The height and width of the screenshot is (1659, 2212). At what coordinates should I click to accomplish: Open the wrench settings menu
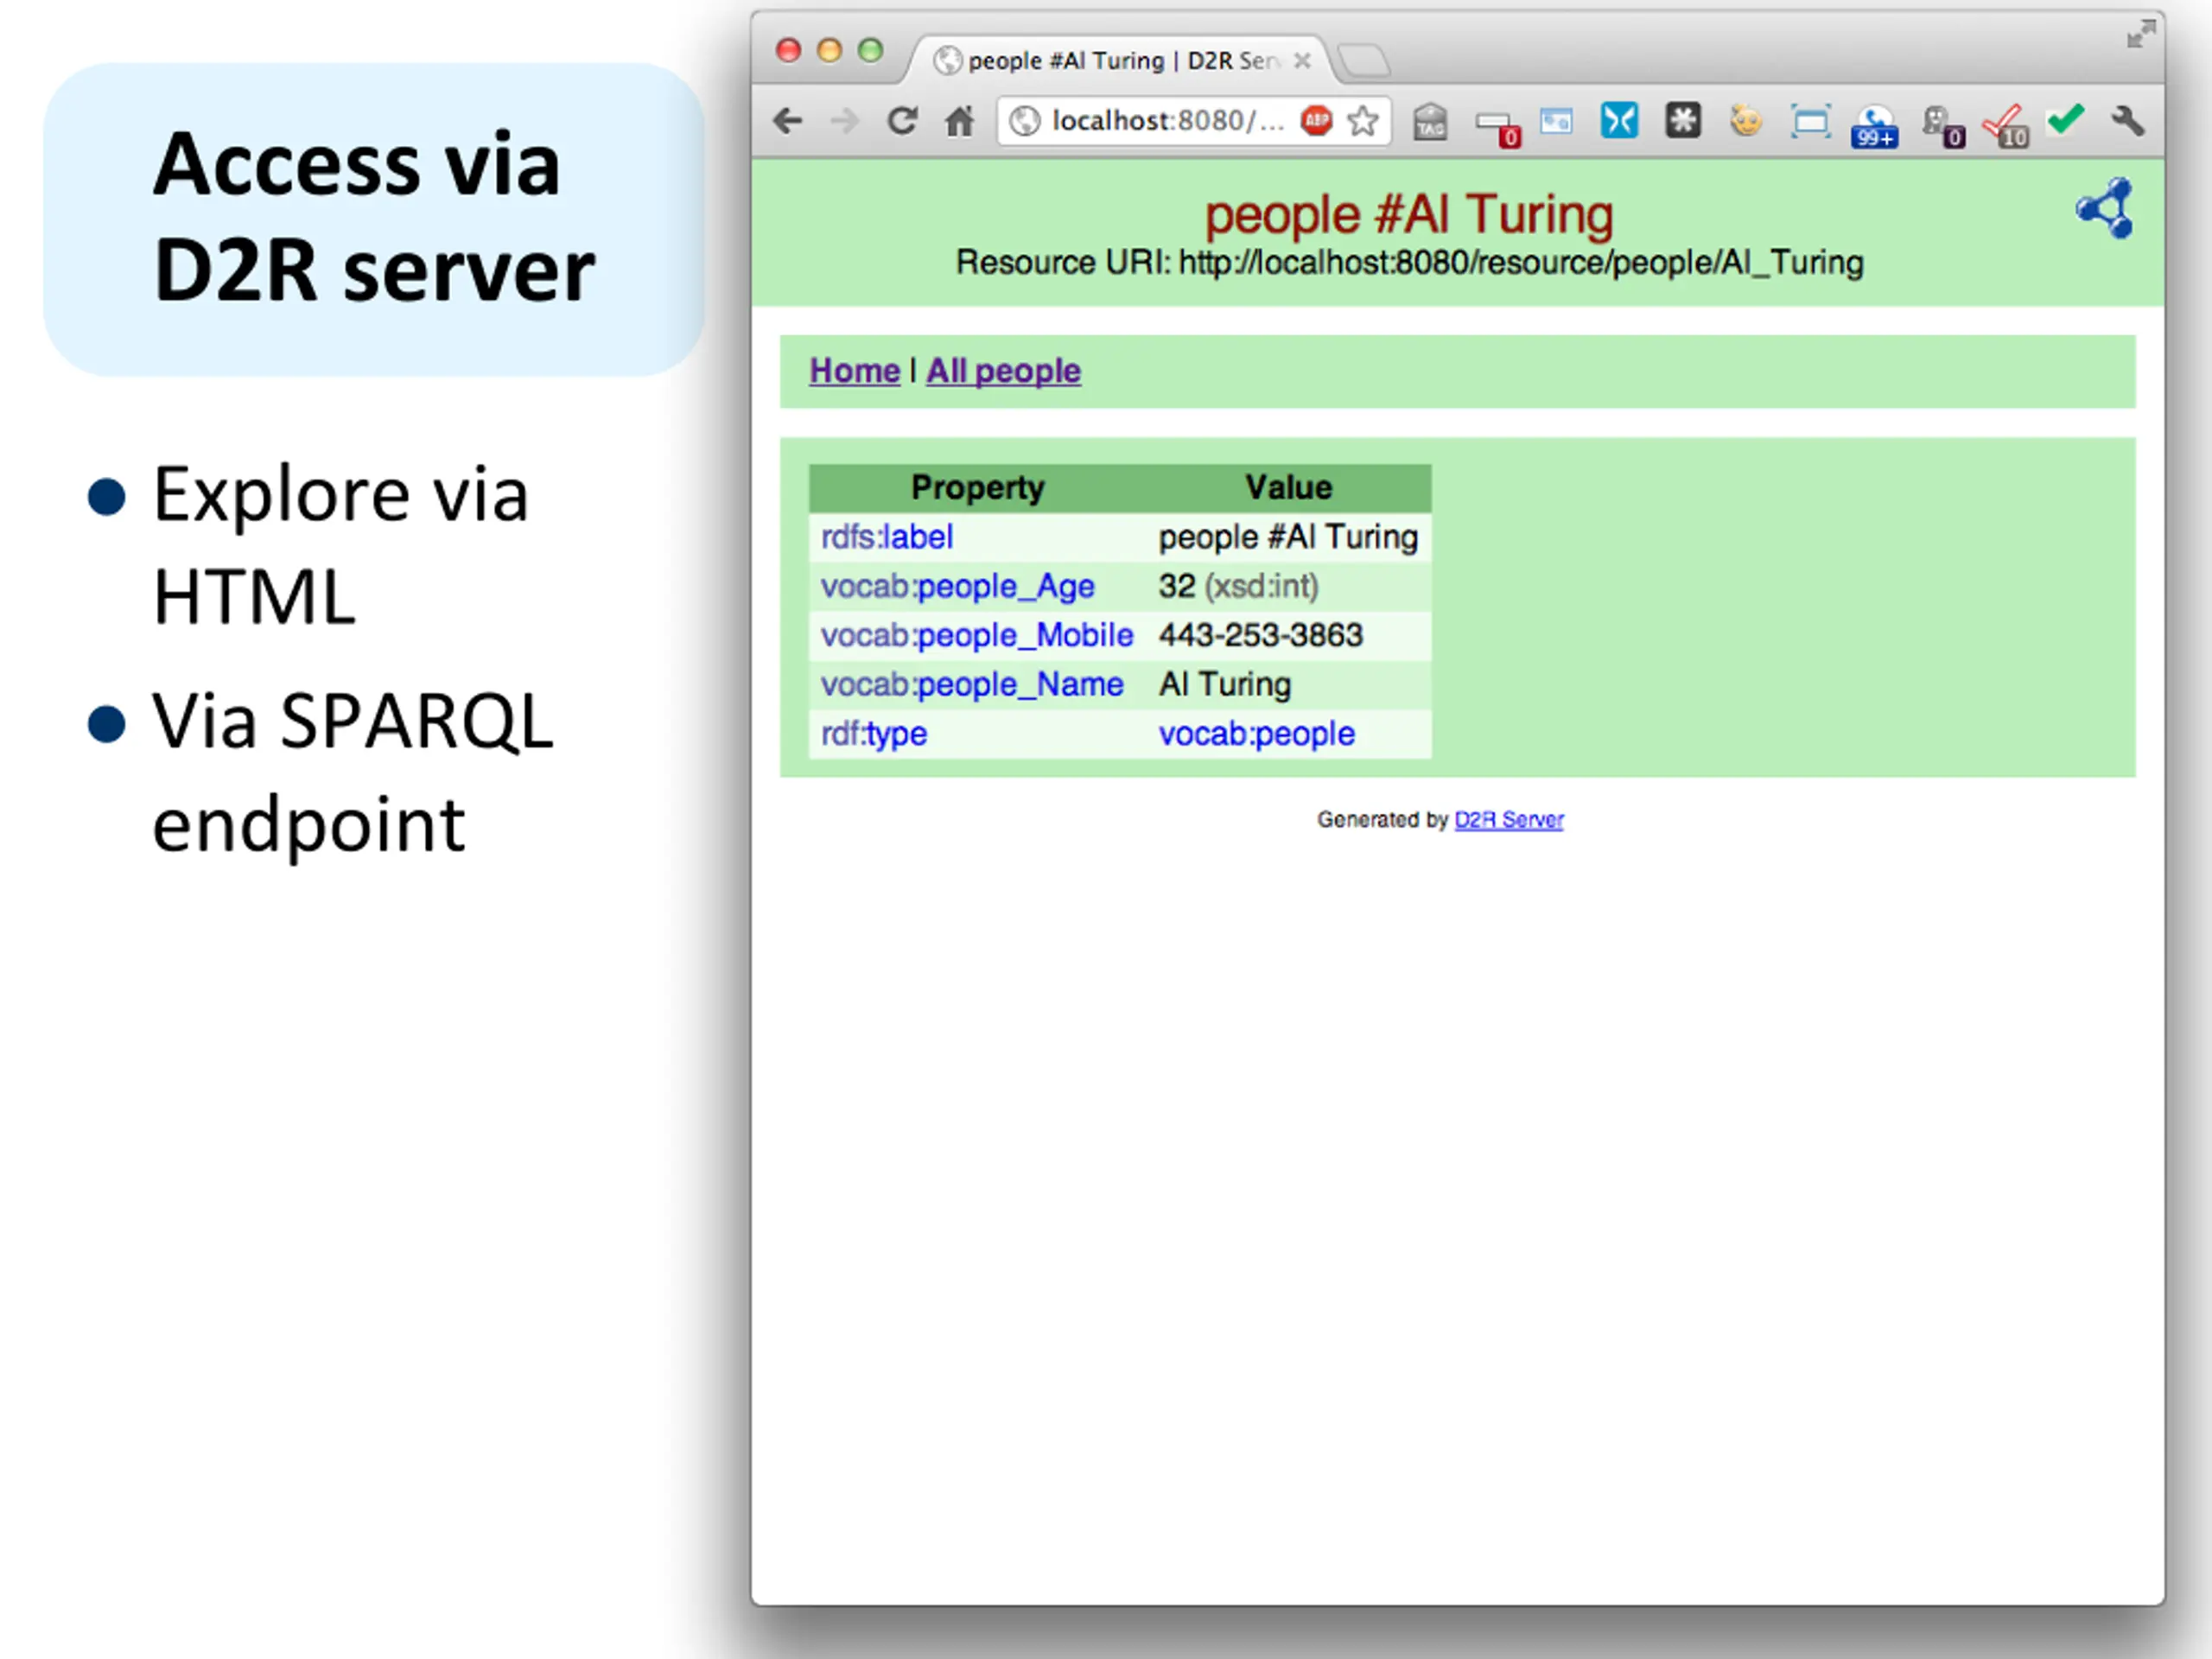coord(2127,121)
